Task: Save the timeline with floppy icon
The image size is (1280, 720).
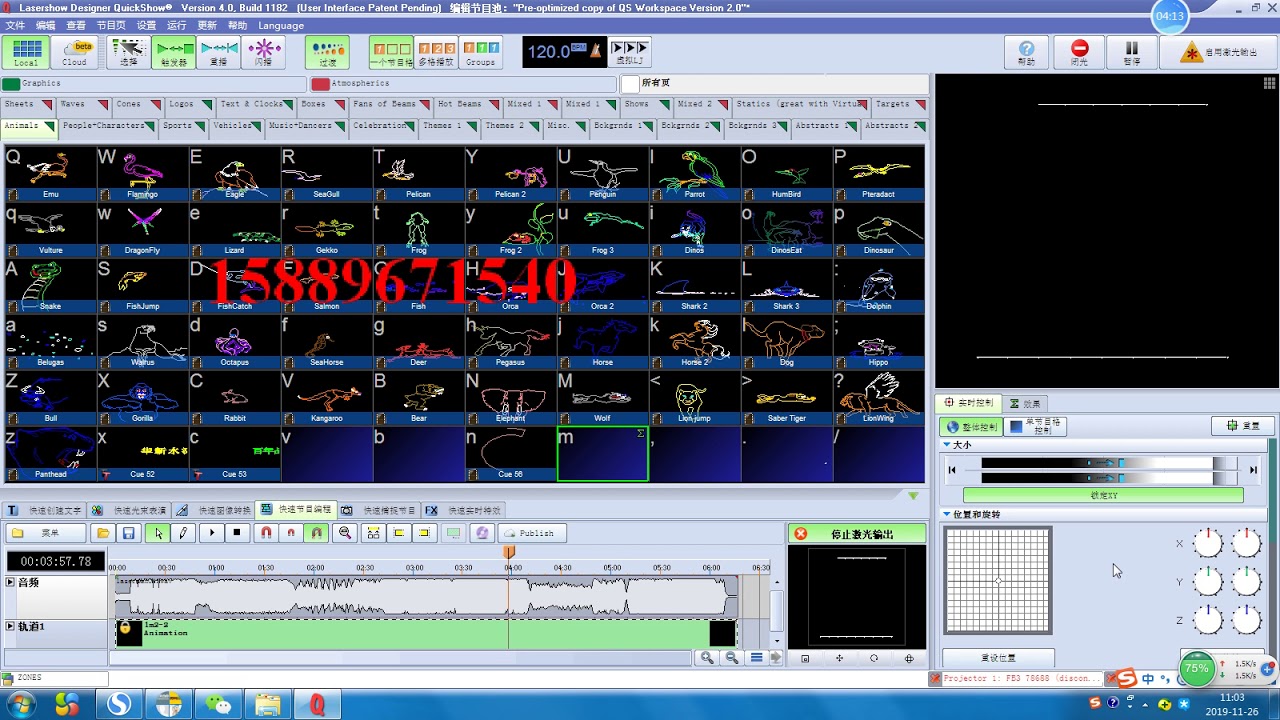Action: point(128,533)
